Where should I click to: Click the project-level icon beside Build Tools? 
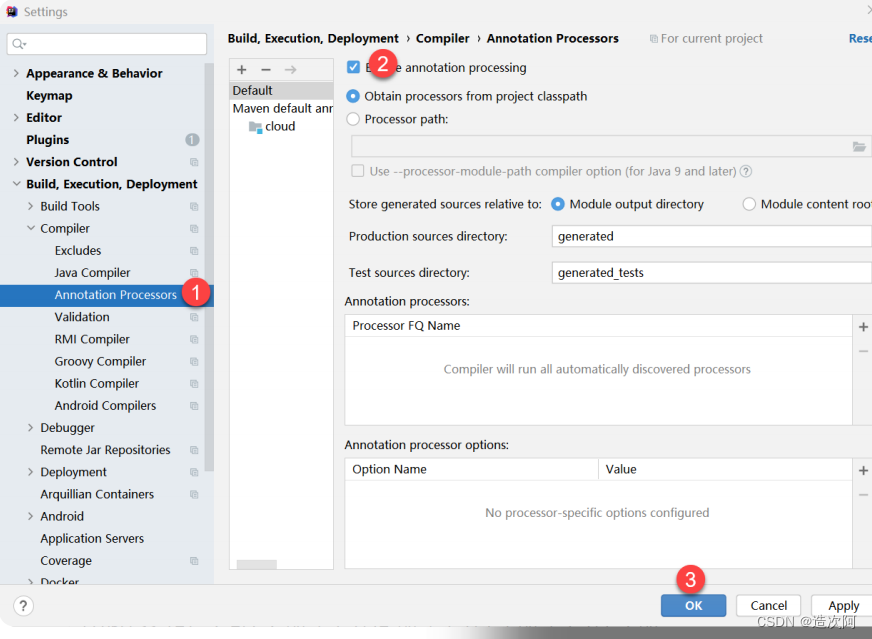click(194, 206)
